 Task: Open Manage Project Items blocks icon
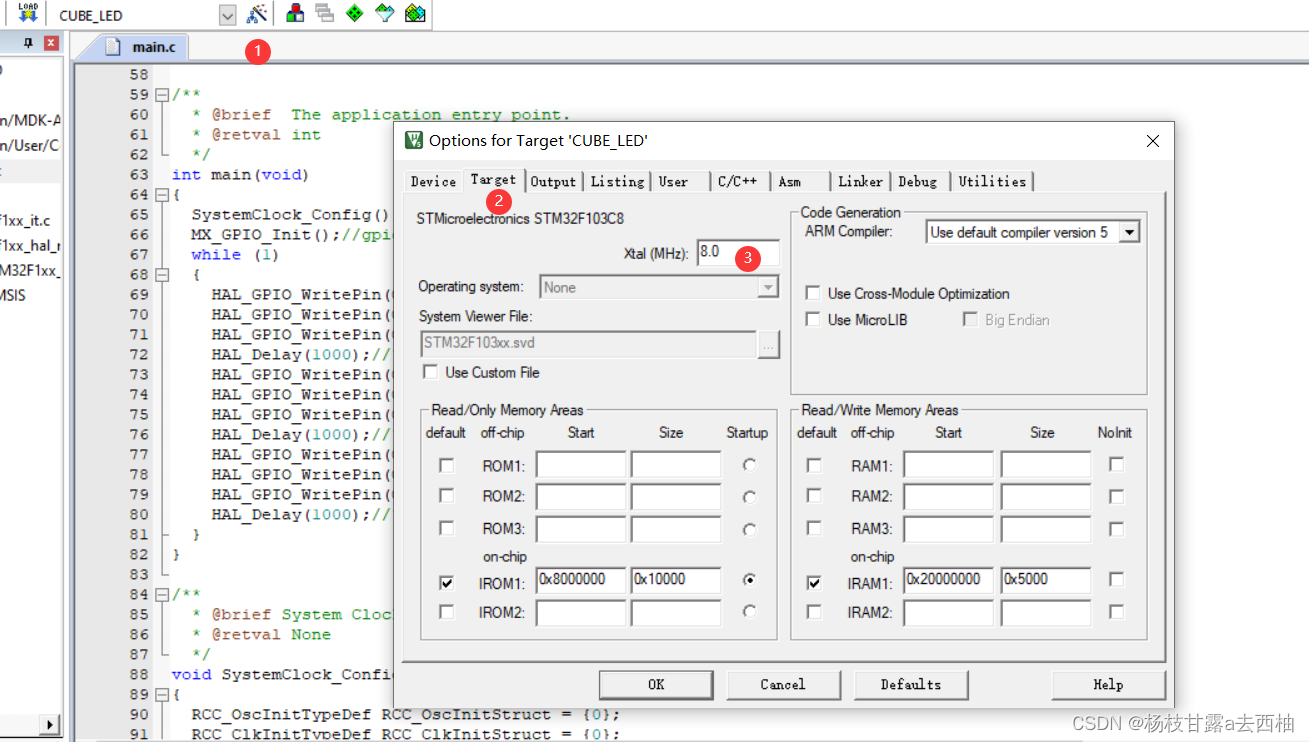point(295,14)
